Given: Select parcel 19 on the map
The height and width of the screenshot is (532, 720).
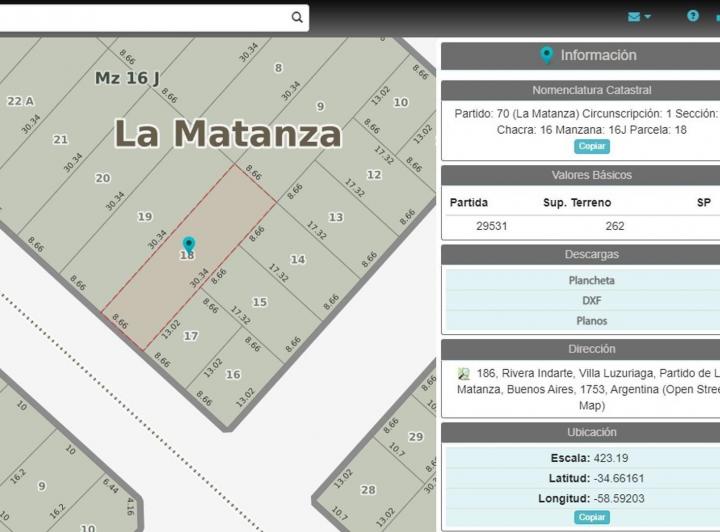Looking at the screenshot, I should tap(145, 217).
